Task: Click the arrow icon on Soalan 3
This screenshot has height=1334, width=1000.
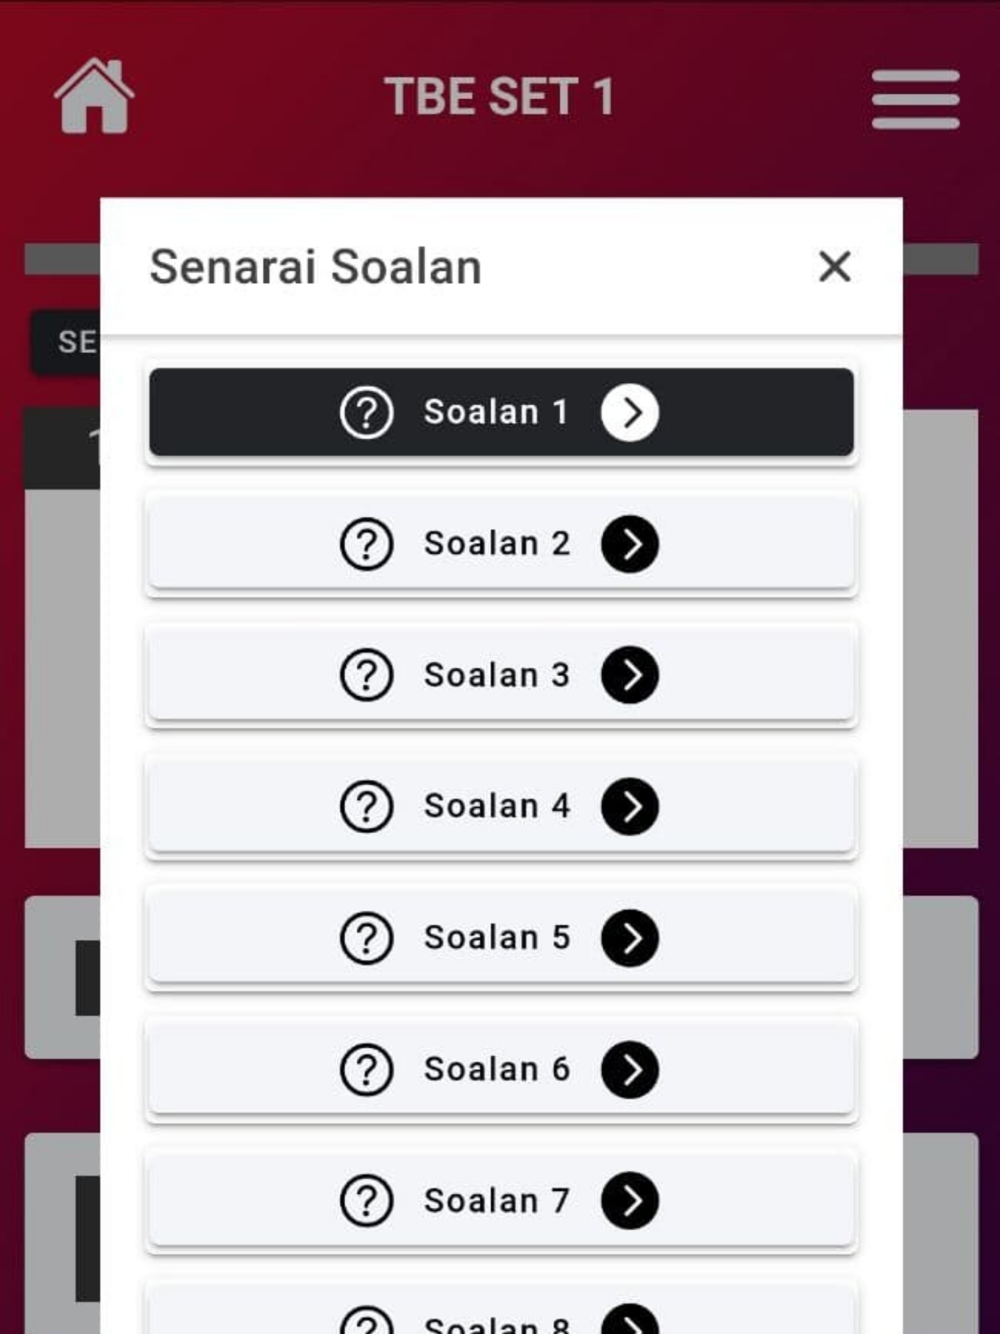Action: (x=630, y=675)
